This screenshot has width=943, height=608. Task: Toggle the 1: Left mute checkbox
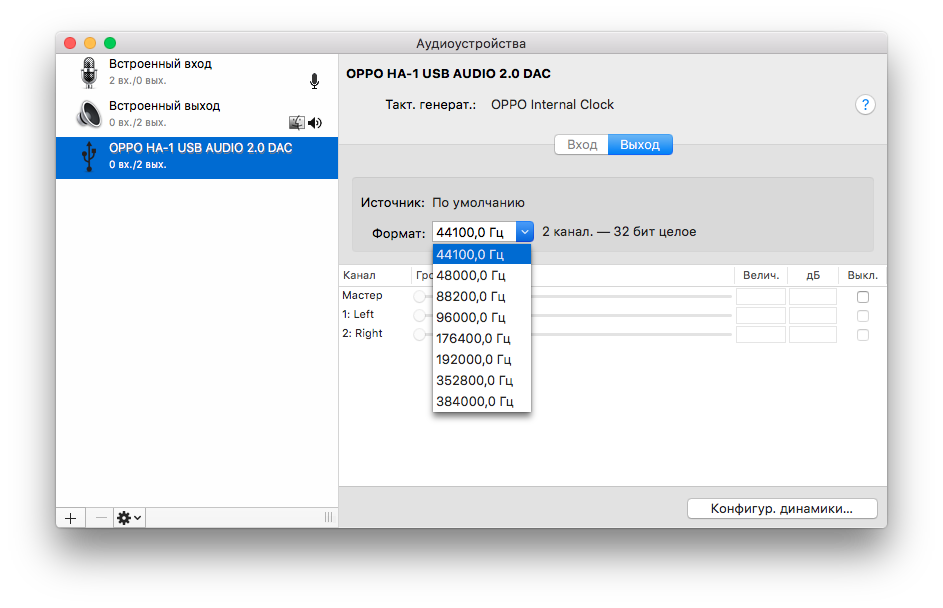863,315
